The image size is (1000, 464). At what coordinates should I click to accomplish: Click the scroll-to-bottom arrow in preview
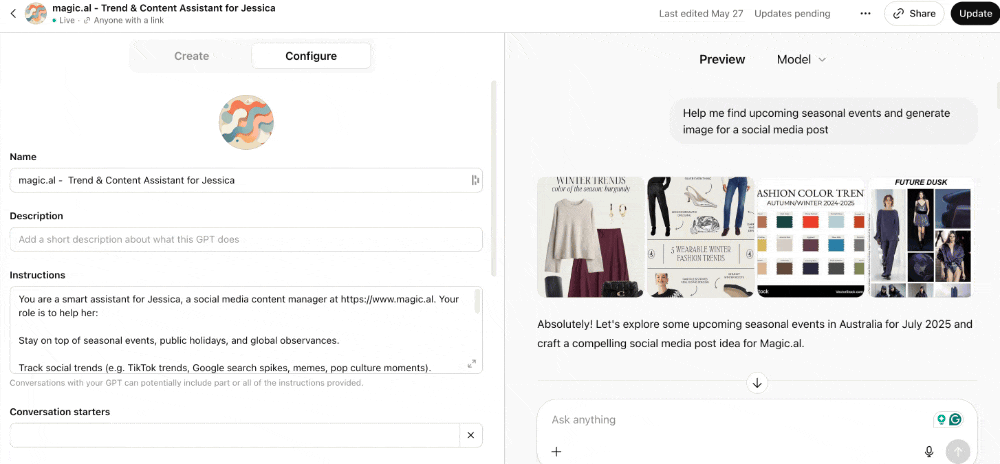pyautogui.click(x=757, y=383)
